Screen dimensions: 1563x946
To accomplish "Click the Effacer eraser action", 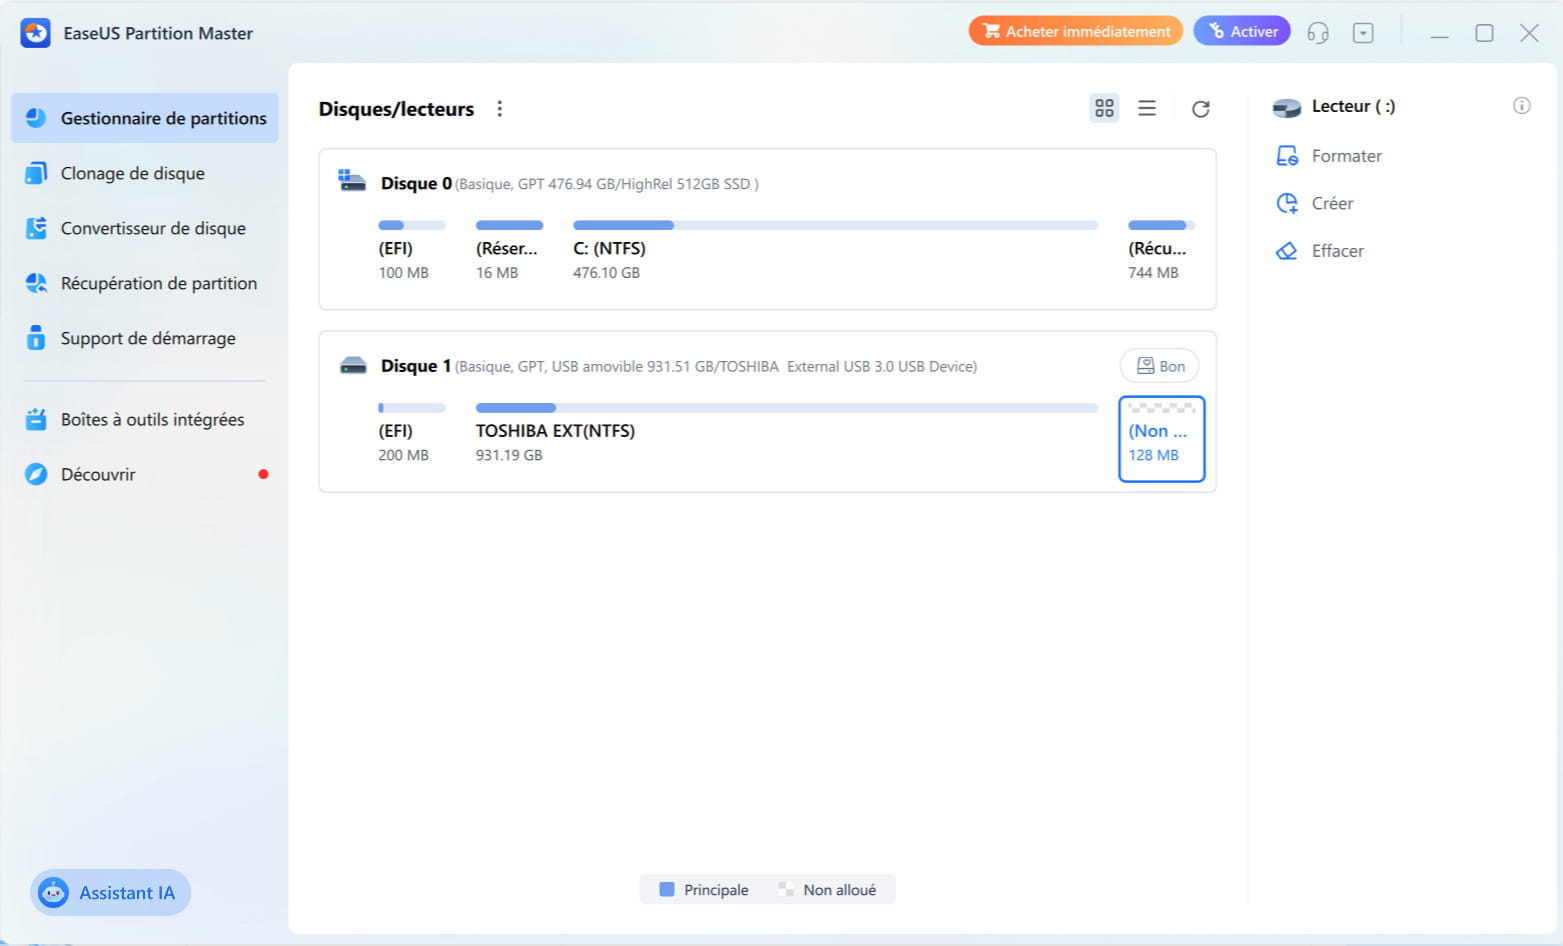I will click(x=1336, y=251).
